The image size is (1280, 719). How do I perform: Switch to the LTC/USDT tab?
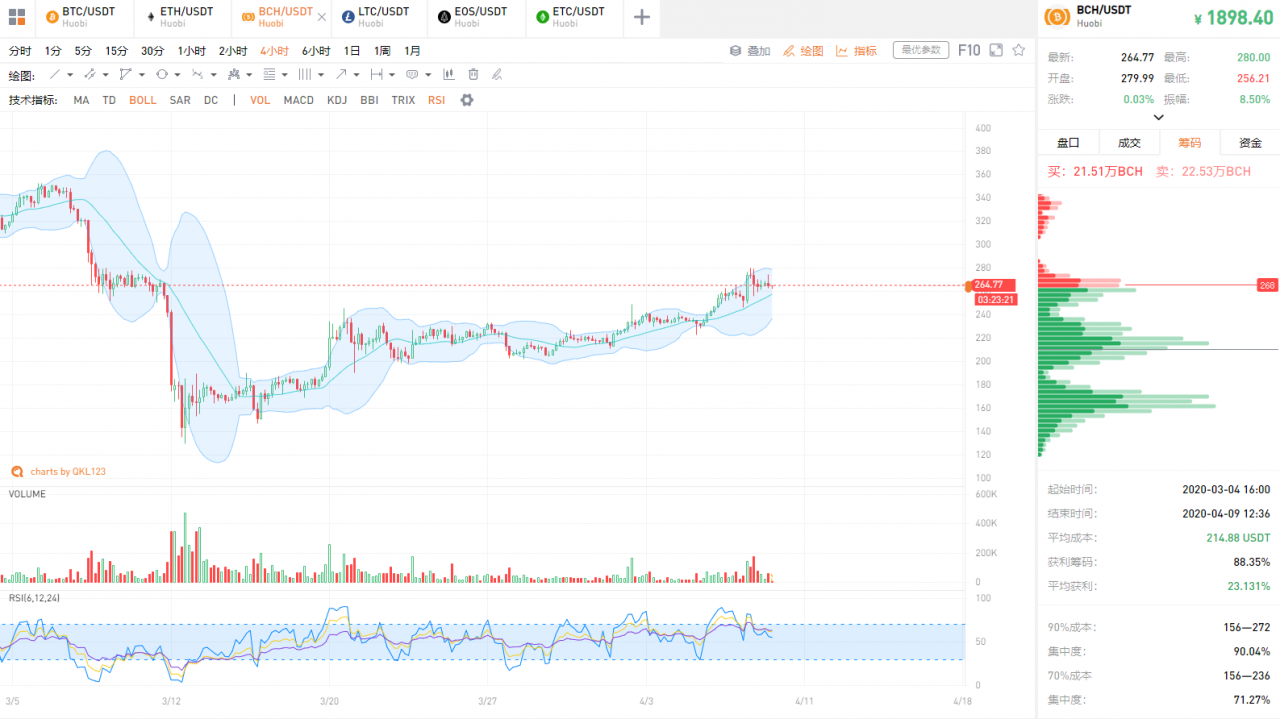coord(378,17)
